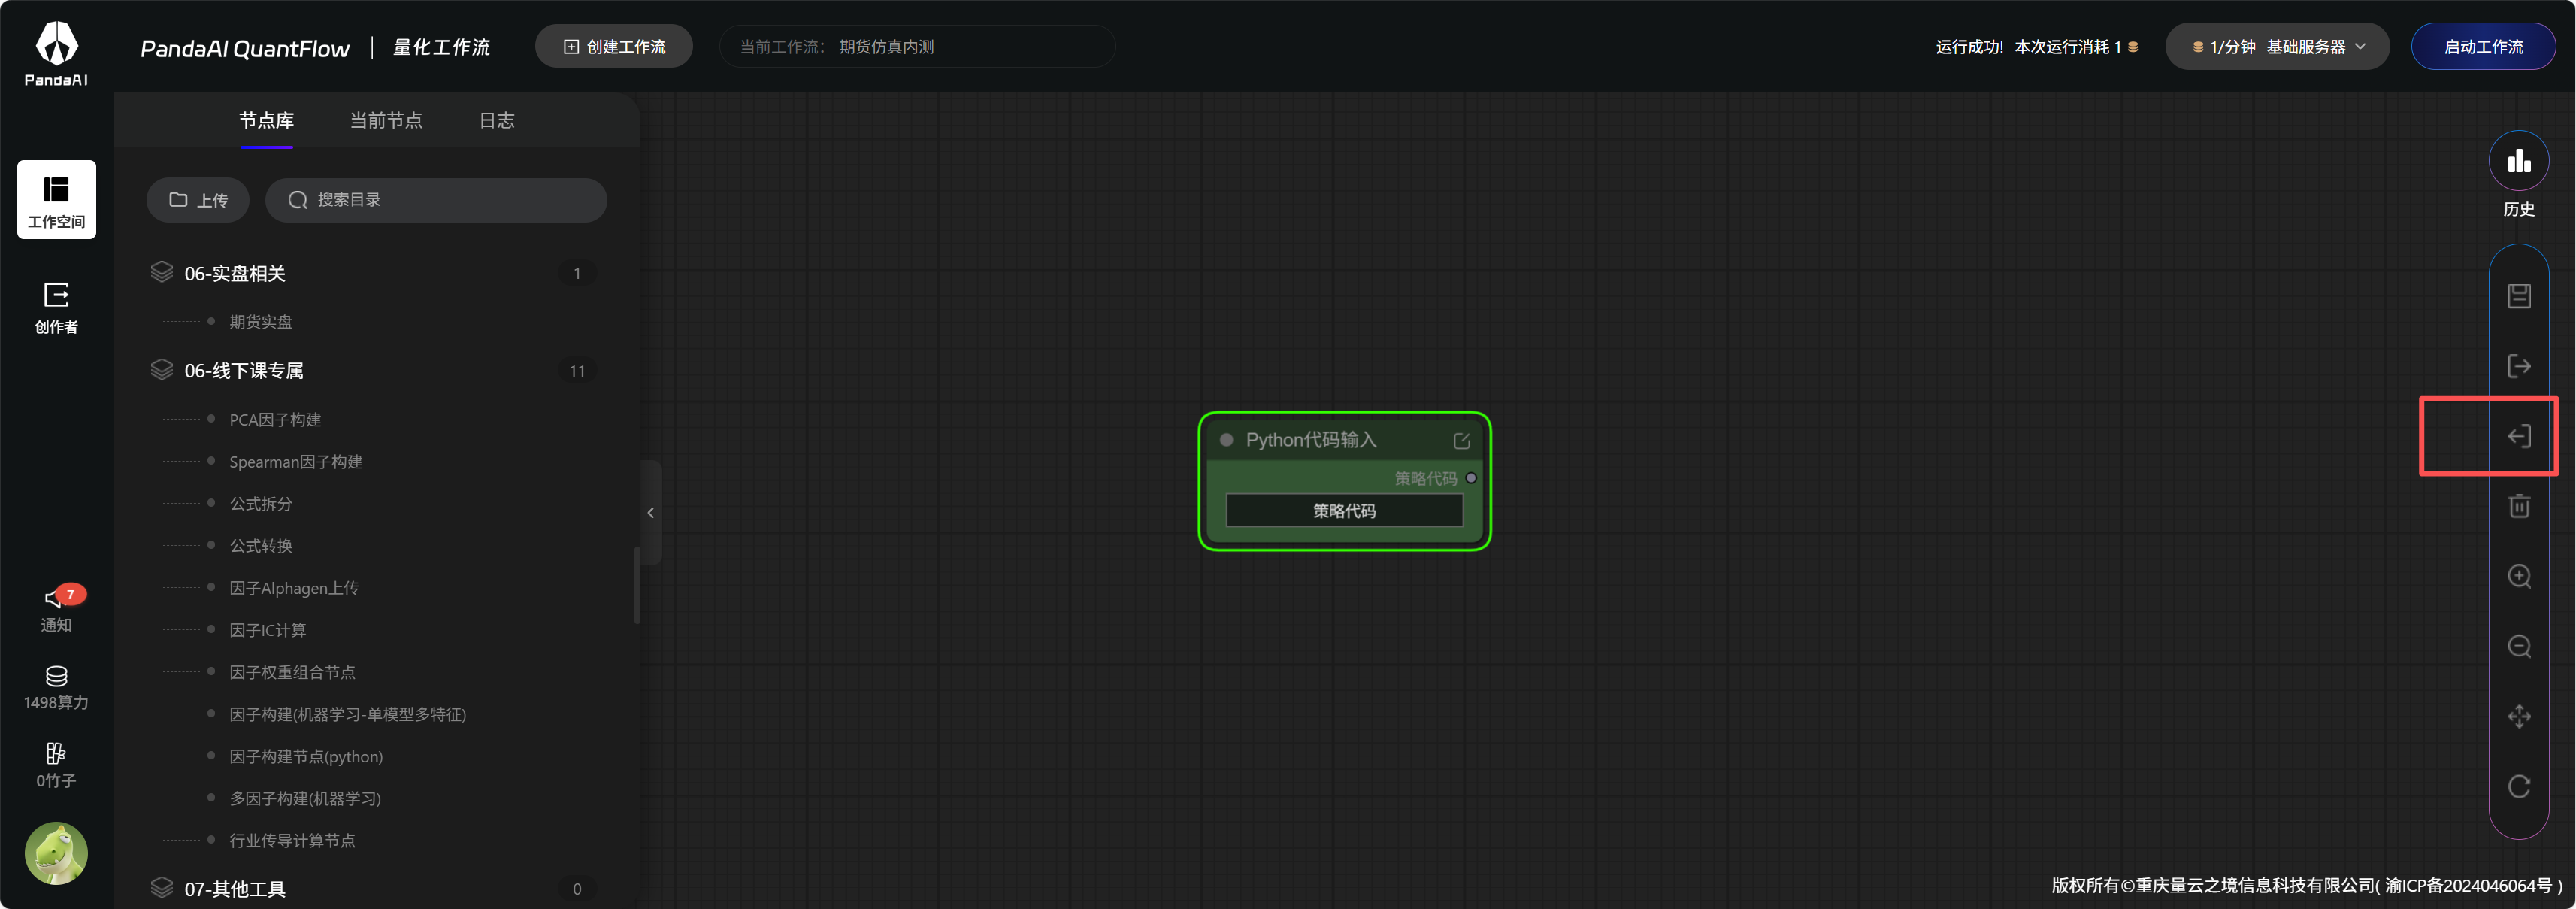Screen dimensions: 2576x909
Task: Zoom out of the canvas
Action: (2519, 646)
